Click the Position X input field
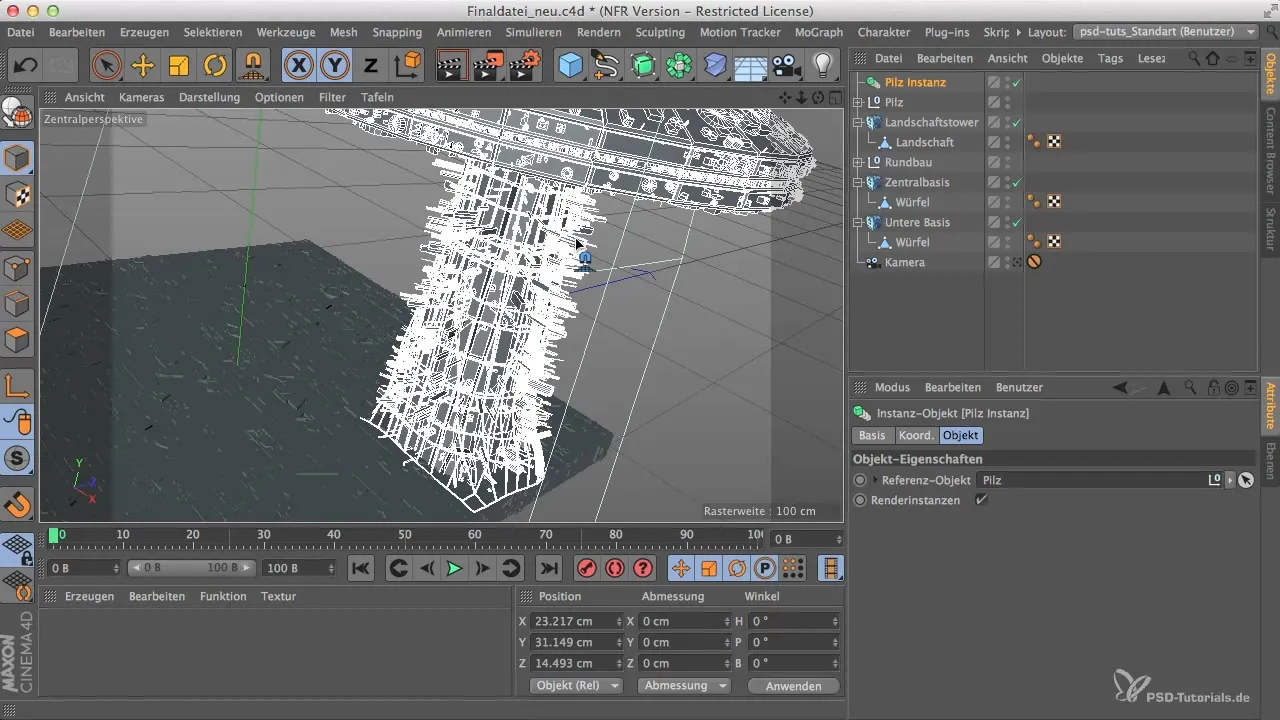 (577, 621)
